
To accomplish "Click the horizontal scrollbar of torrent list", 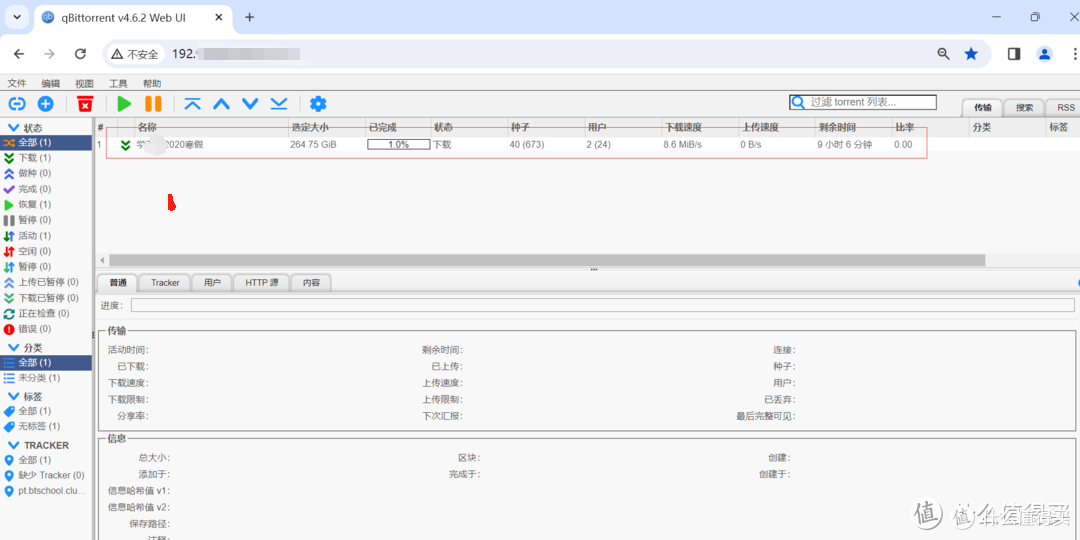I will pos(547,260).
